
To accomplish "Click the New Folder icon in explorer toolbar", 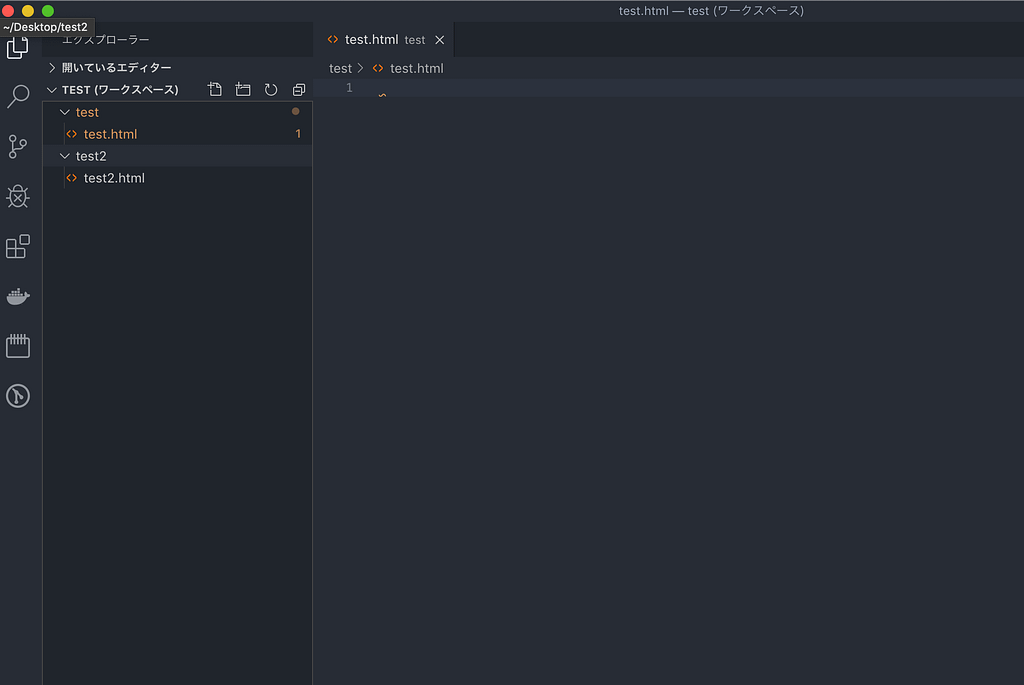I will (243, 89).
